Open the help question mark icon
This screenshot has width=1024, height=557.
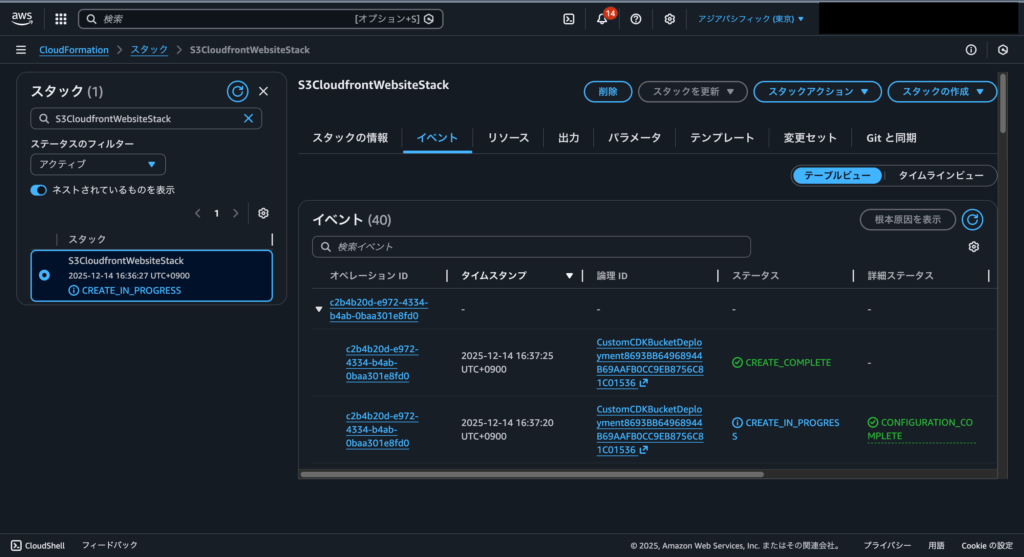[x=636, y=18]
